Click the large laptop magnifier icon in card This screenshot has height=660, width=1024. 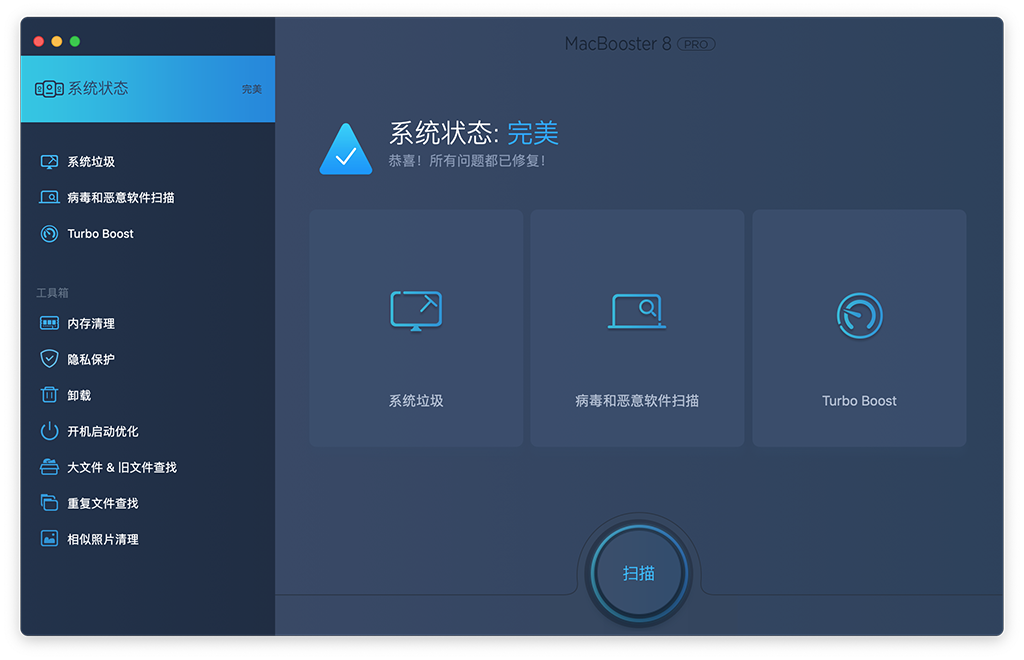[637, 311]
